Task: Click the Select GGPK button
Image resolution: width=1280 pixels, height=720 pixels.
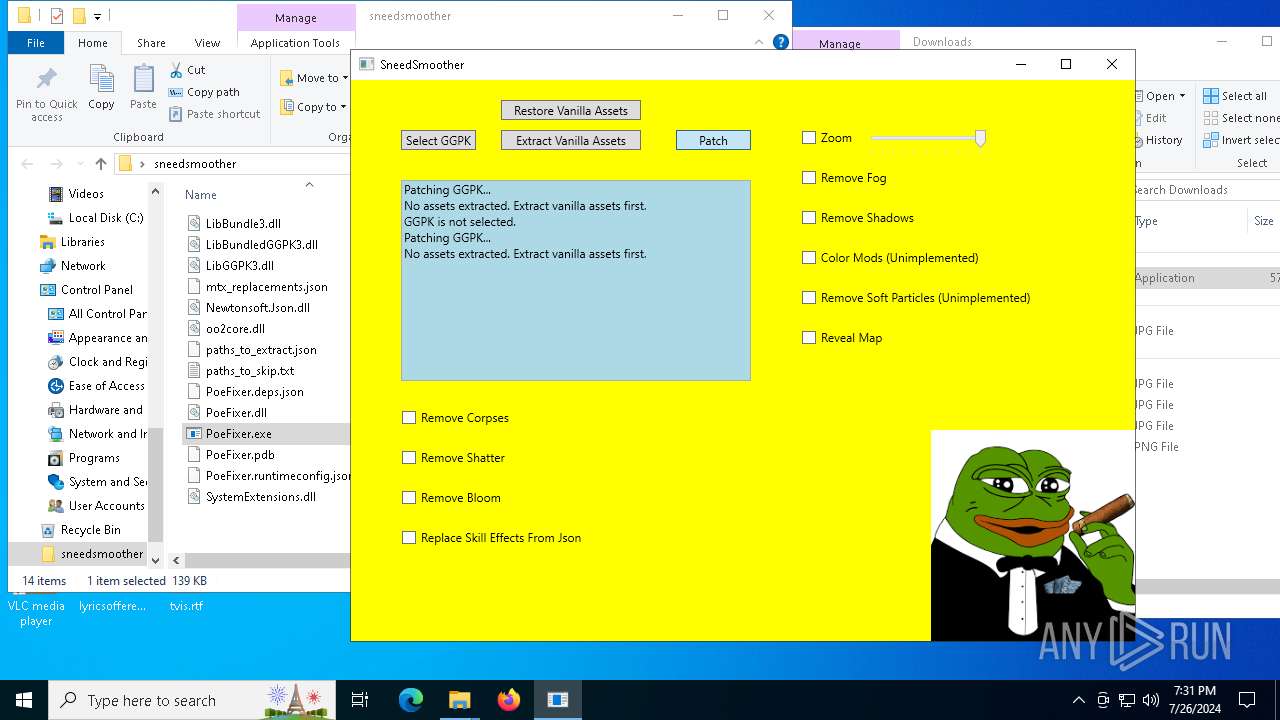Action: tap(438, 141)
